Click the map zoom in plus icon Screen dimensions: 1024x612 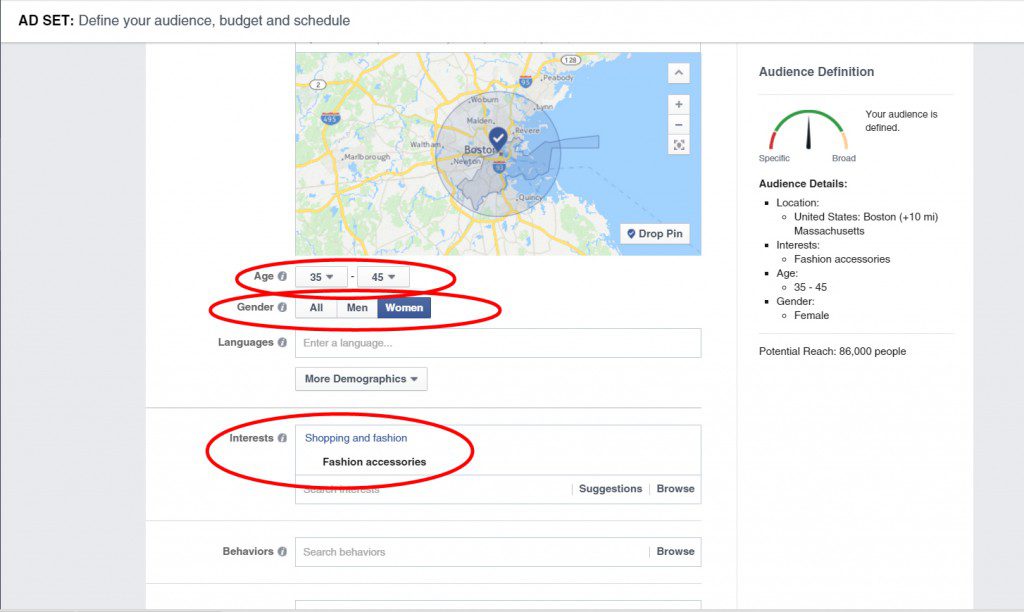tap(679, 105)
